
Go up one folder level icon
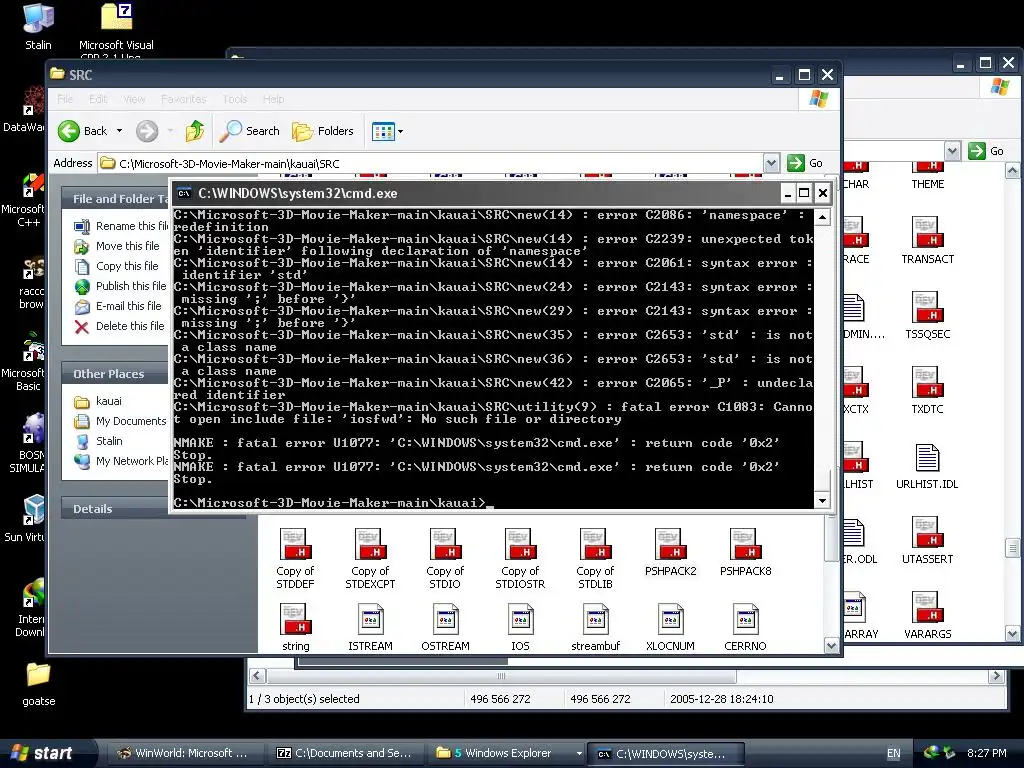(x=194, y=131)
